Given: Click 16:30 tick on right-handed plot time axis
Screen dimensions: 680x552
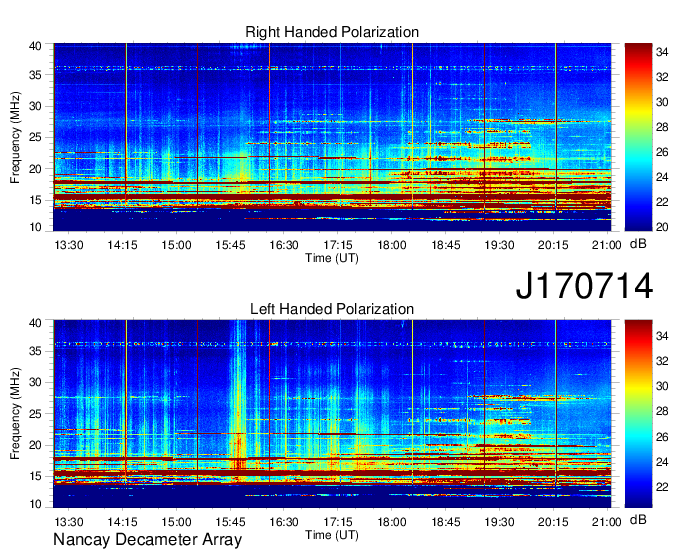Looking at the screenshot, I should pyautogui.click(x=284, y=245).
